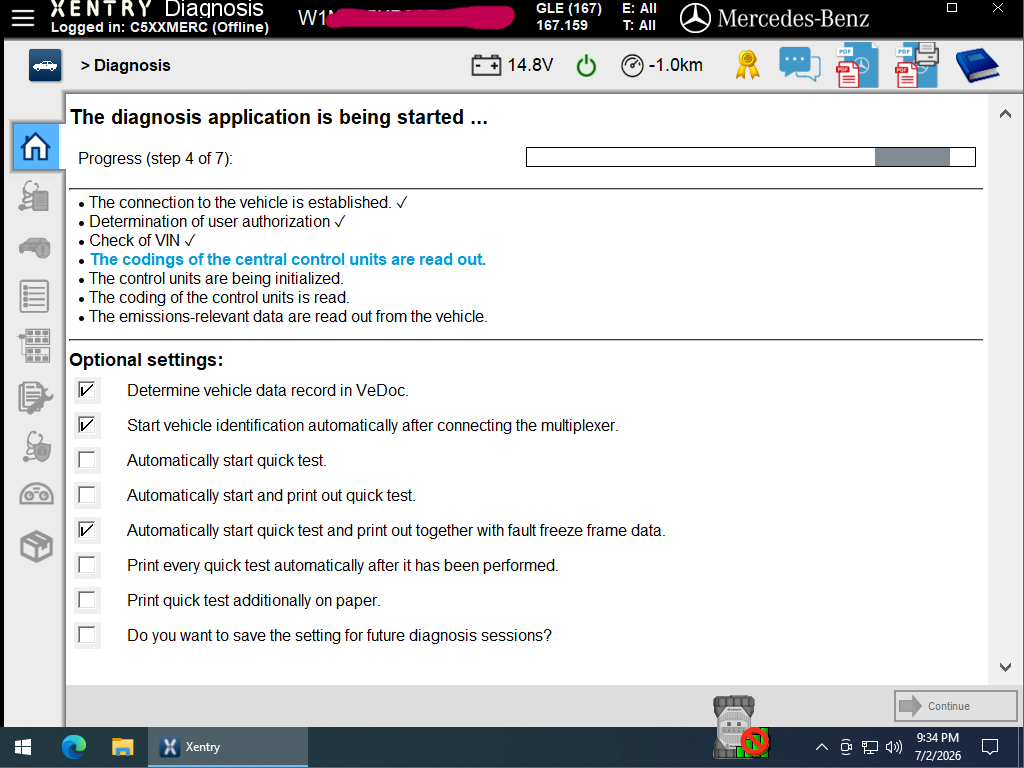The width and height of the screenshot is (1024, 768).
Task: Open taskbar clock showing 9:34 PM
Action: (938, 746)
